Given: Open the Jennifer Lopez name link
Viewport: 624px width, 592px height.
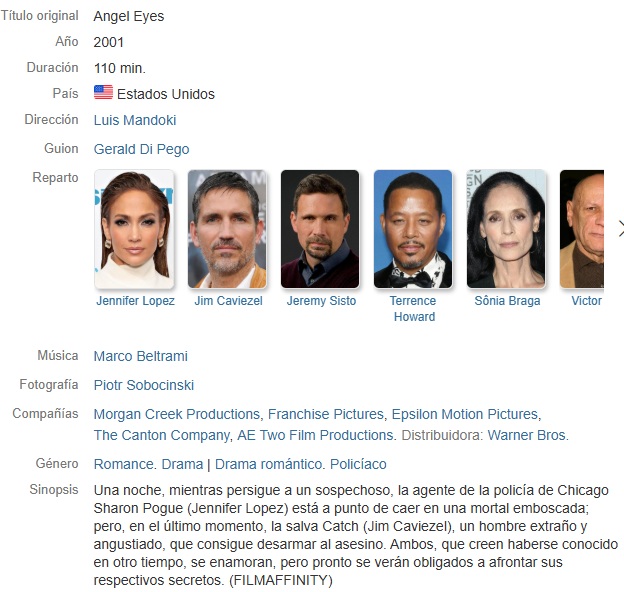Looking at the screenshot, I should point(135,301).
